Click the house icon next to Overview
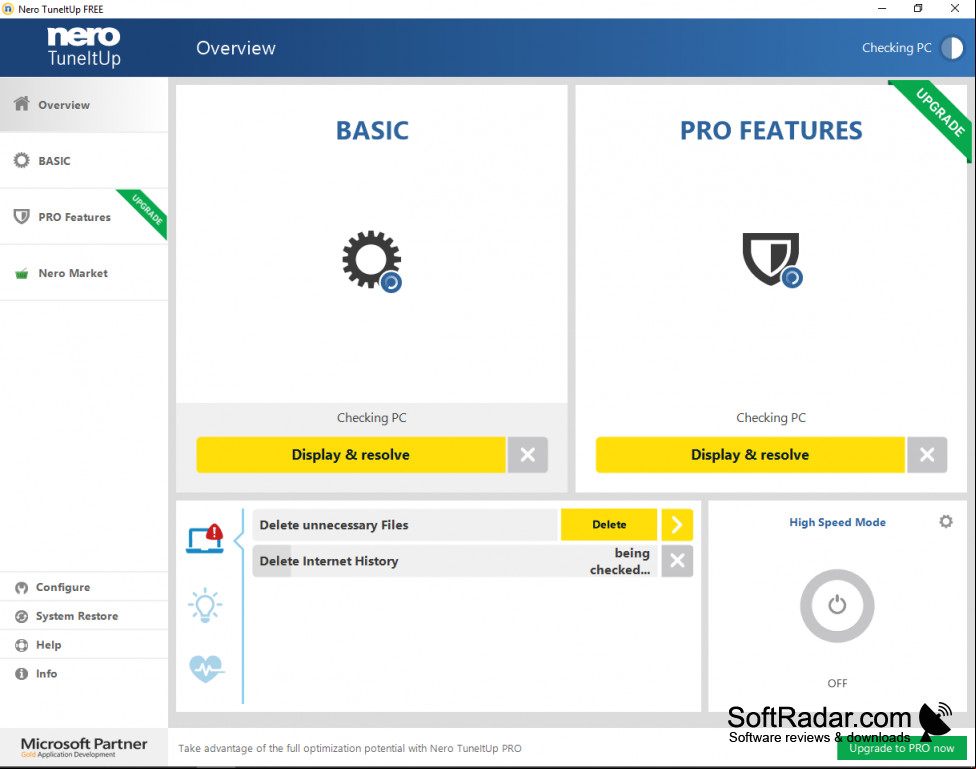The height and width of the screenshot is (769, 976). 22,103
